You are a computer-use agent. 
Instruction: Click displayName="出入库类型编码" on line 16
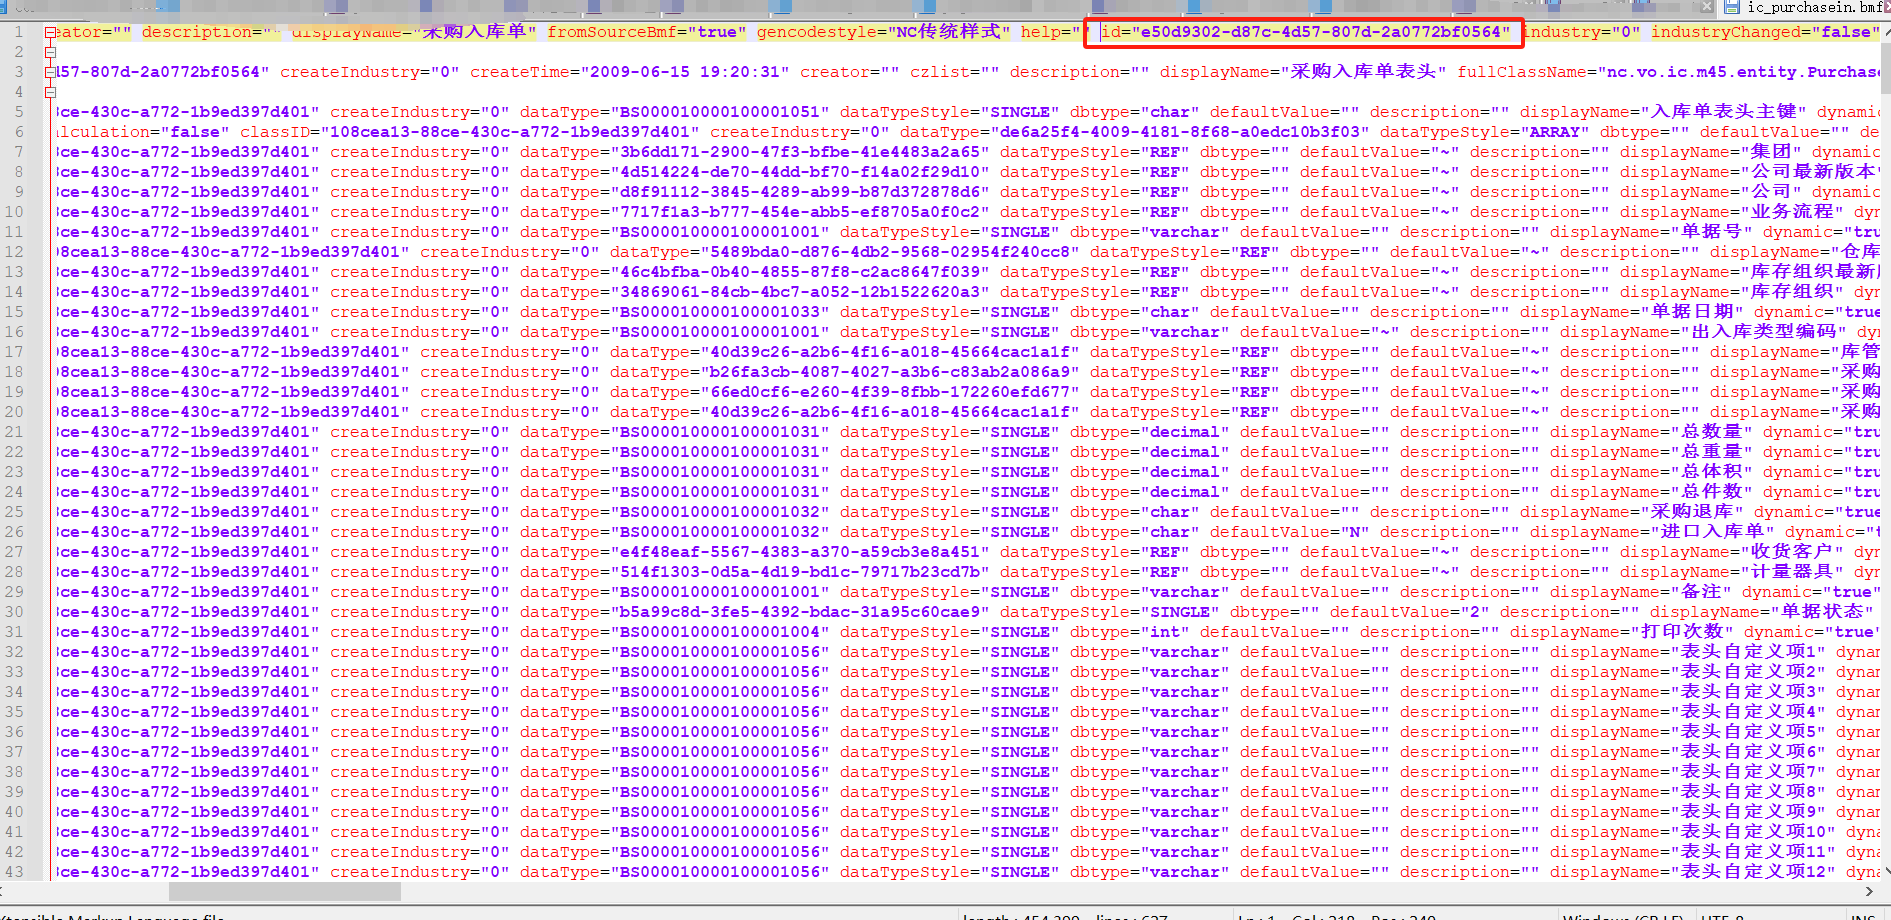[1703, 332]
